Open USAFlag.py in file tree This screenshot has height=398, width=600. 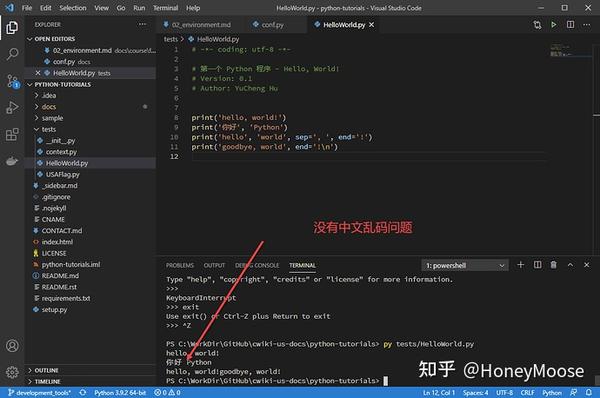62,175
